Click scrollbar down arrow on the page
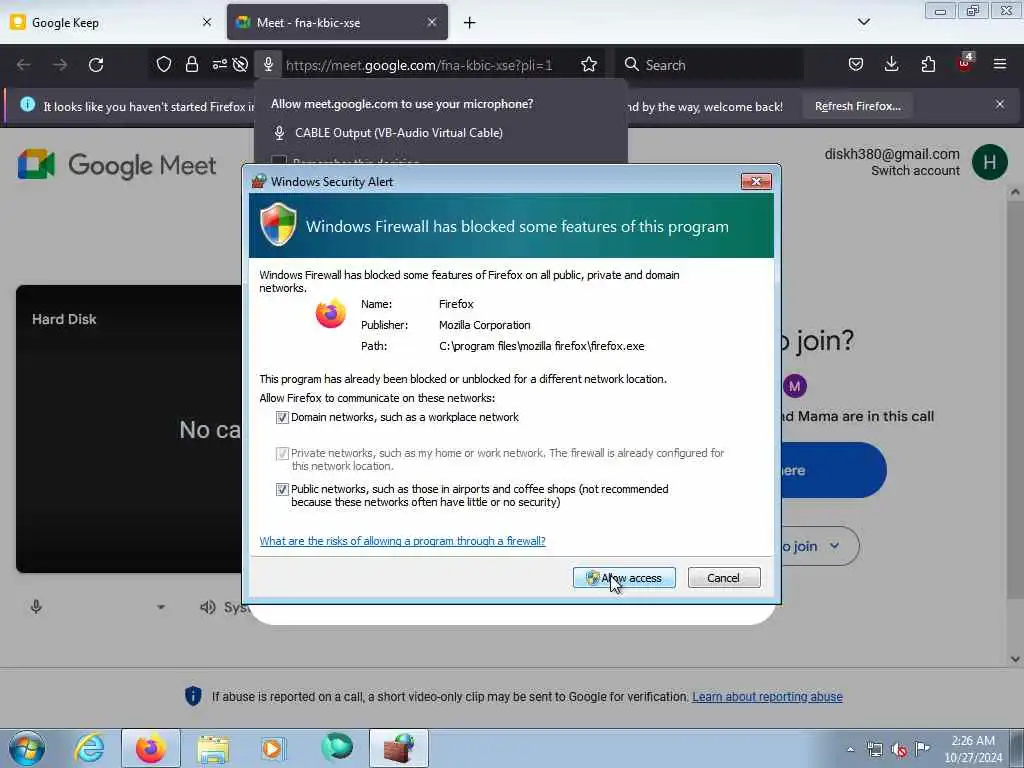1024x768 pixels. [x=1014, y=658]
